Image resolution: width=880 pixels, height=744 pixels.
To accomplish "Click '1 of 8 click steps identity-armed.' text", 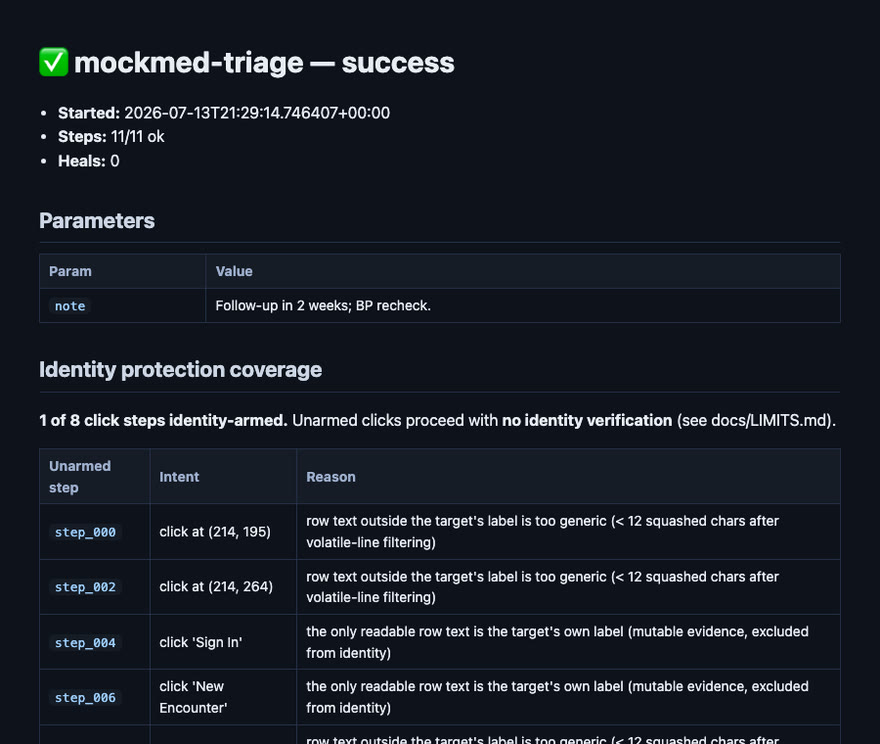I will point(163,420).
